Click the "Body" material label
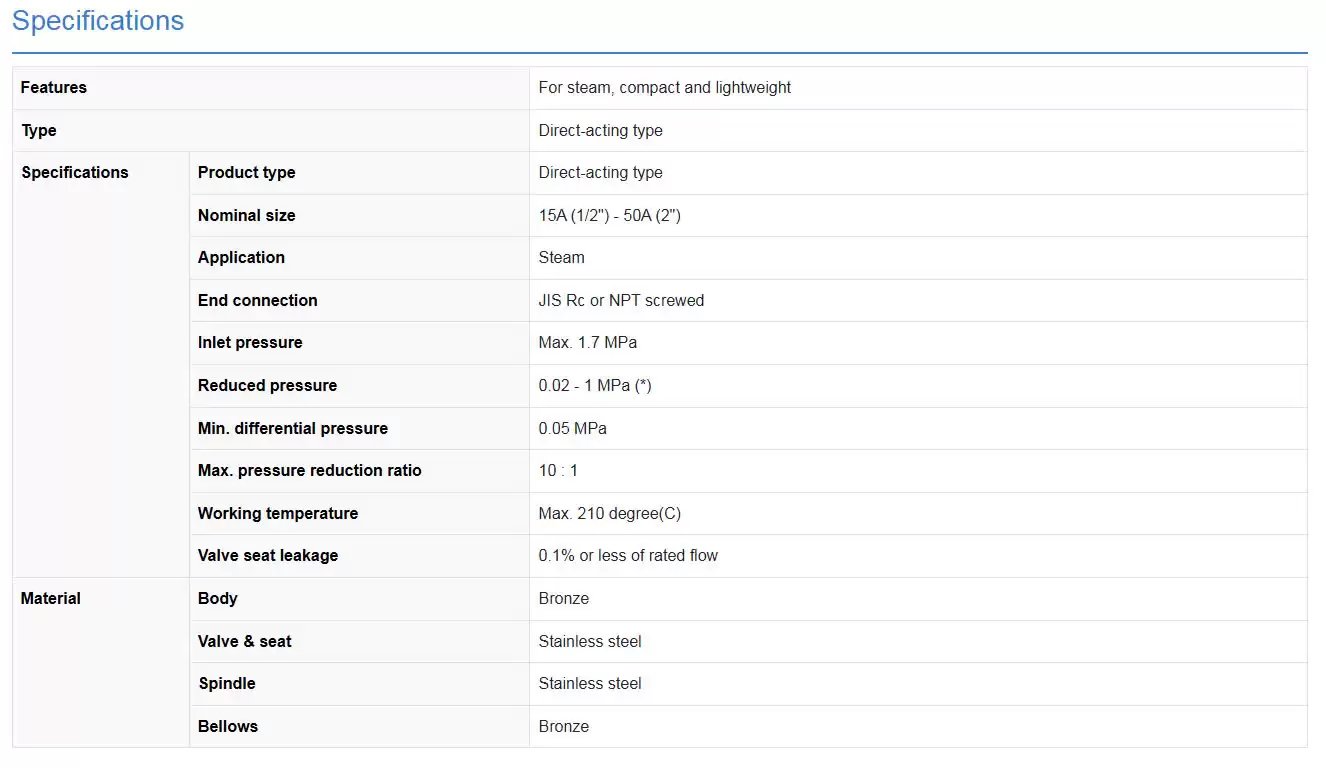Viewport: 1326px width, 768px height. [218, 599]
